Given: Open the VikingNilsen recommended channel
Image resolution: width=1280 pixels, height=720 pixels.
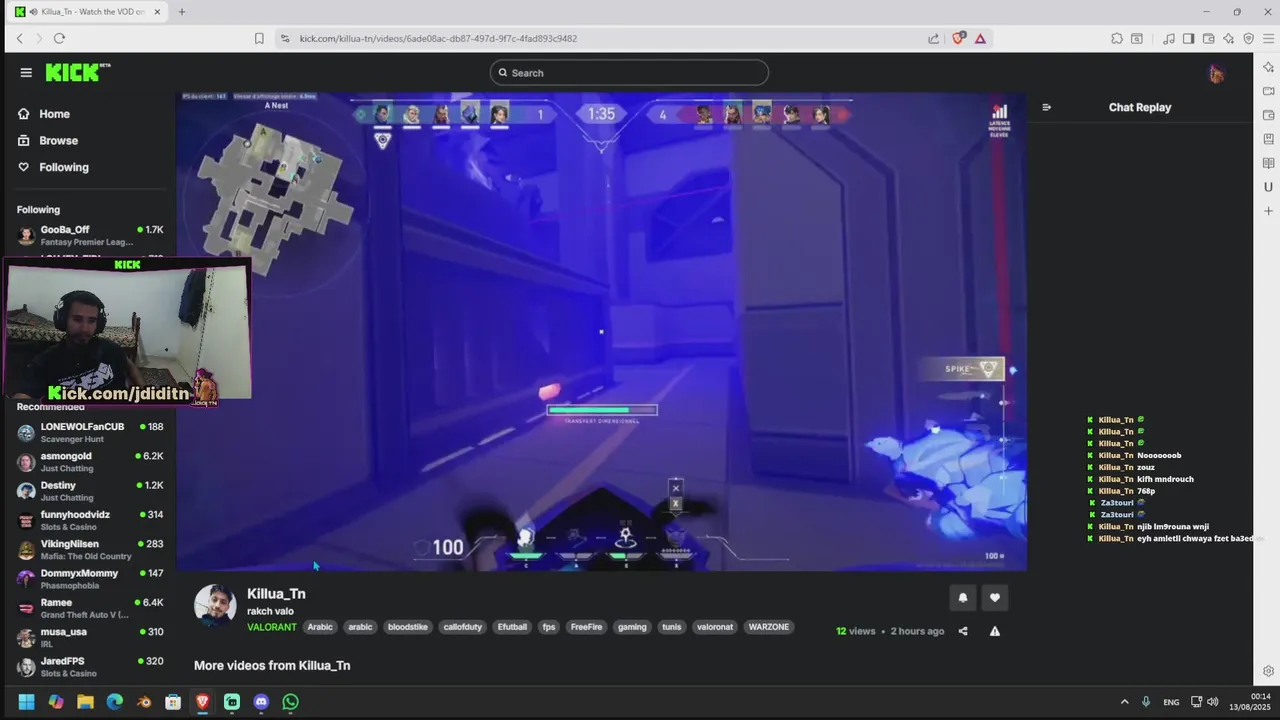Looking at the screenshot, I should [90, 550].
